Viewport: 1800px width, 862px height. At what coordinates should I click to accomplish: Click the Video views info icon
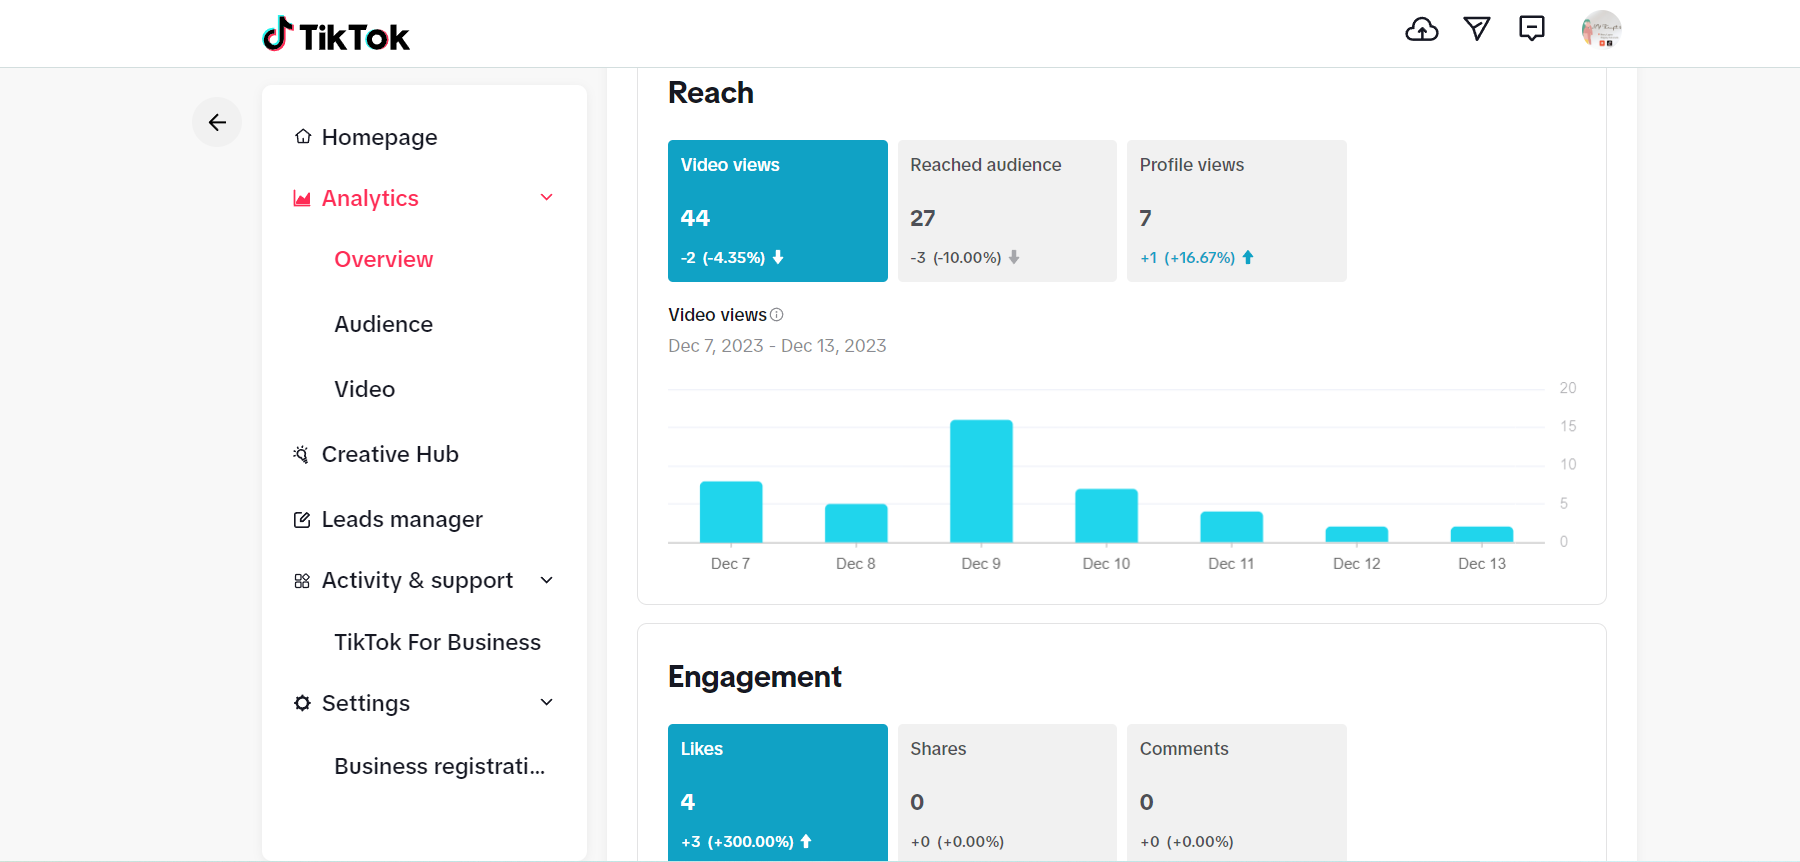(777, 315)
